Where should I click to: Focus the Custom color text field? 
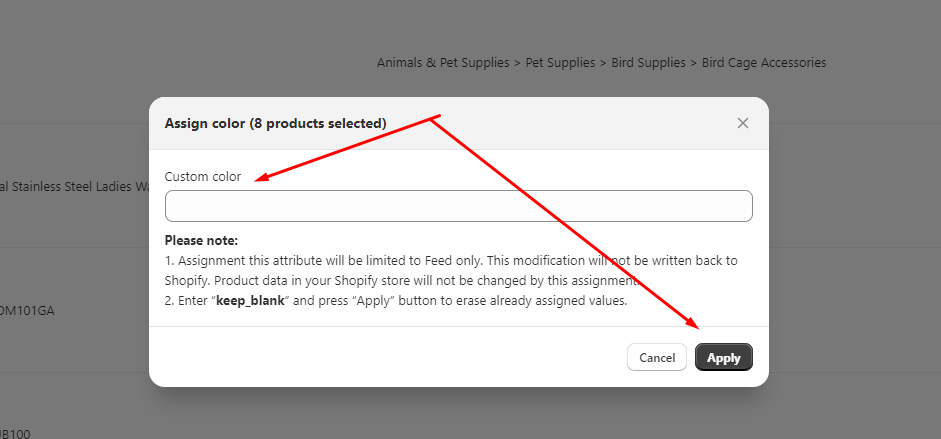pos(458,206)
